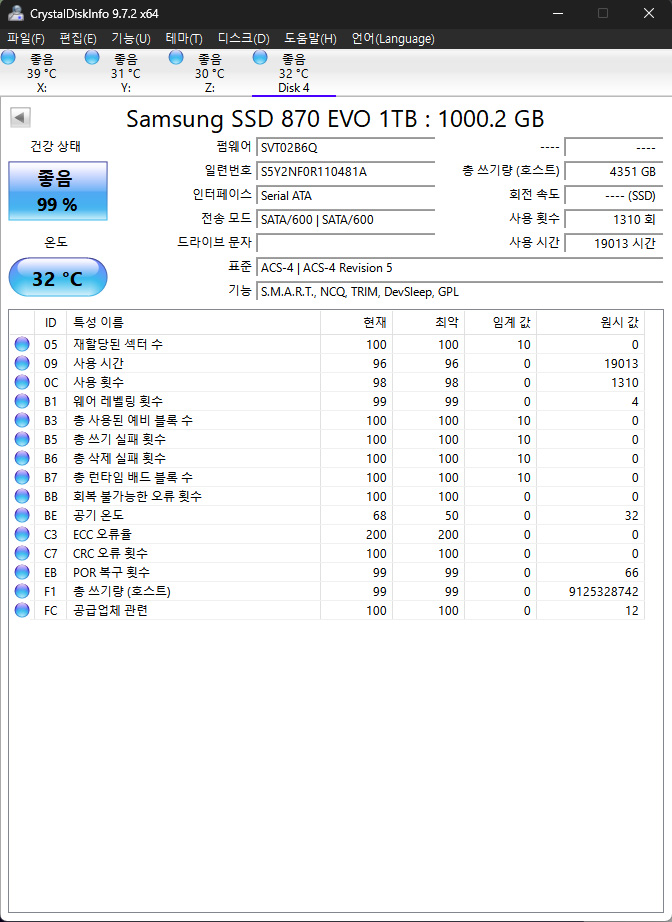Click status orb for attribute B5

click(22, 439)
